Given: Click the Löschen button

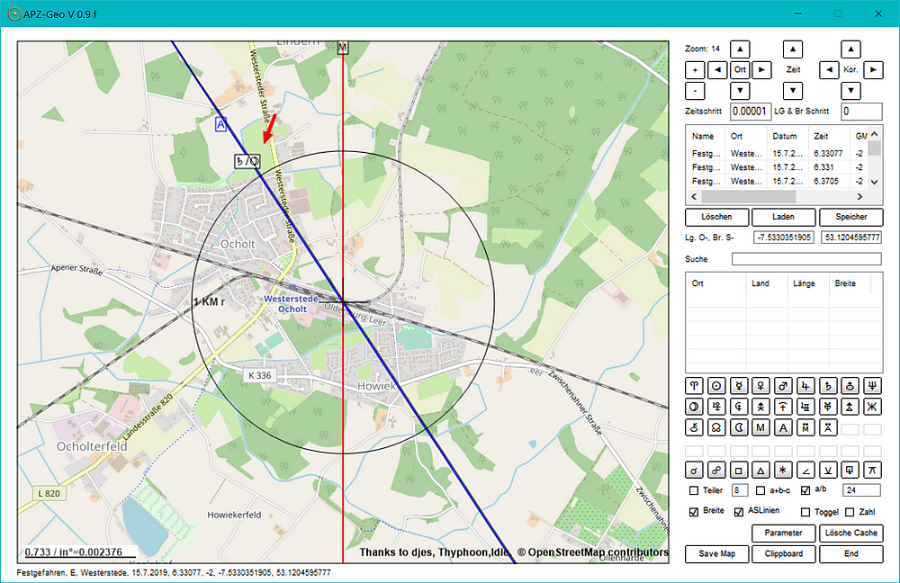Looking at the screenshot, I should (x=717, y=217).
